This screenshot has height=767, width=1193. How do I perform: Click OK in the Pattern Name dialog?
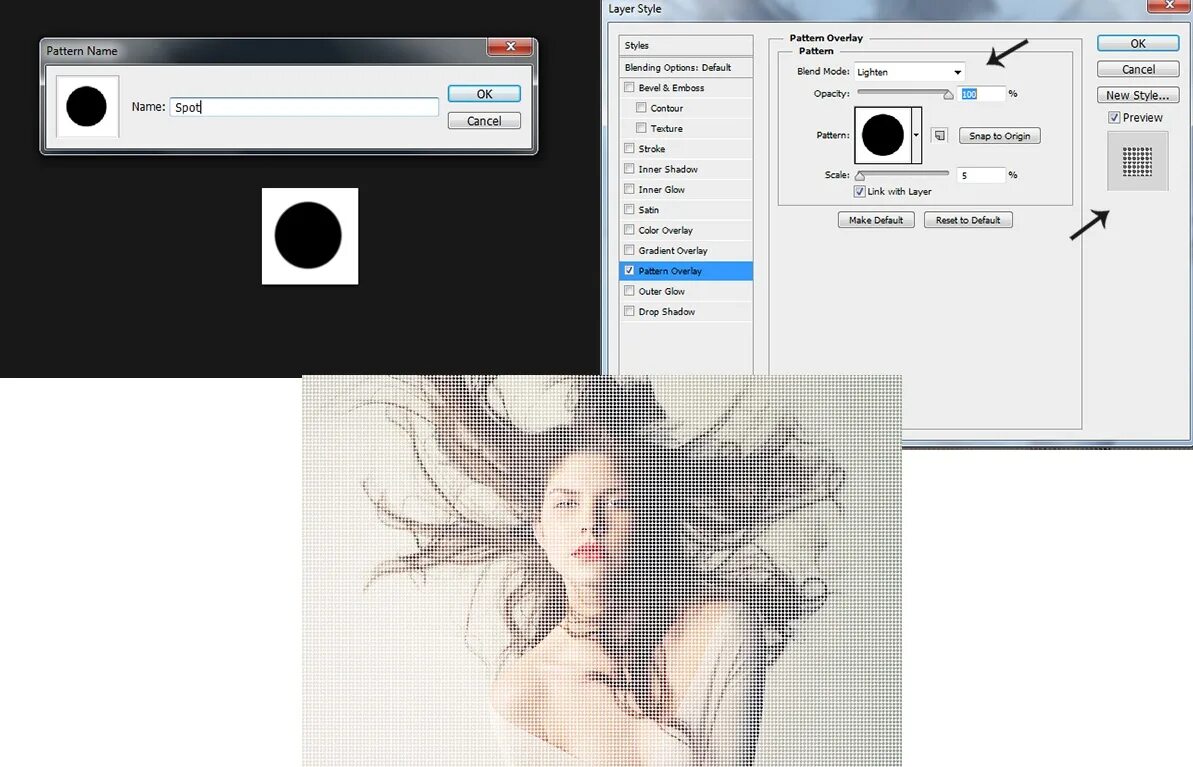484,94
